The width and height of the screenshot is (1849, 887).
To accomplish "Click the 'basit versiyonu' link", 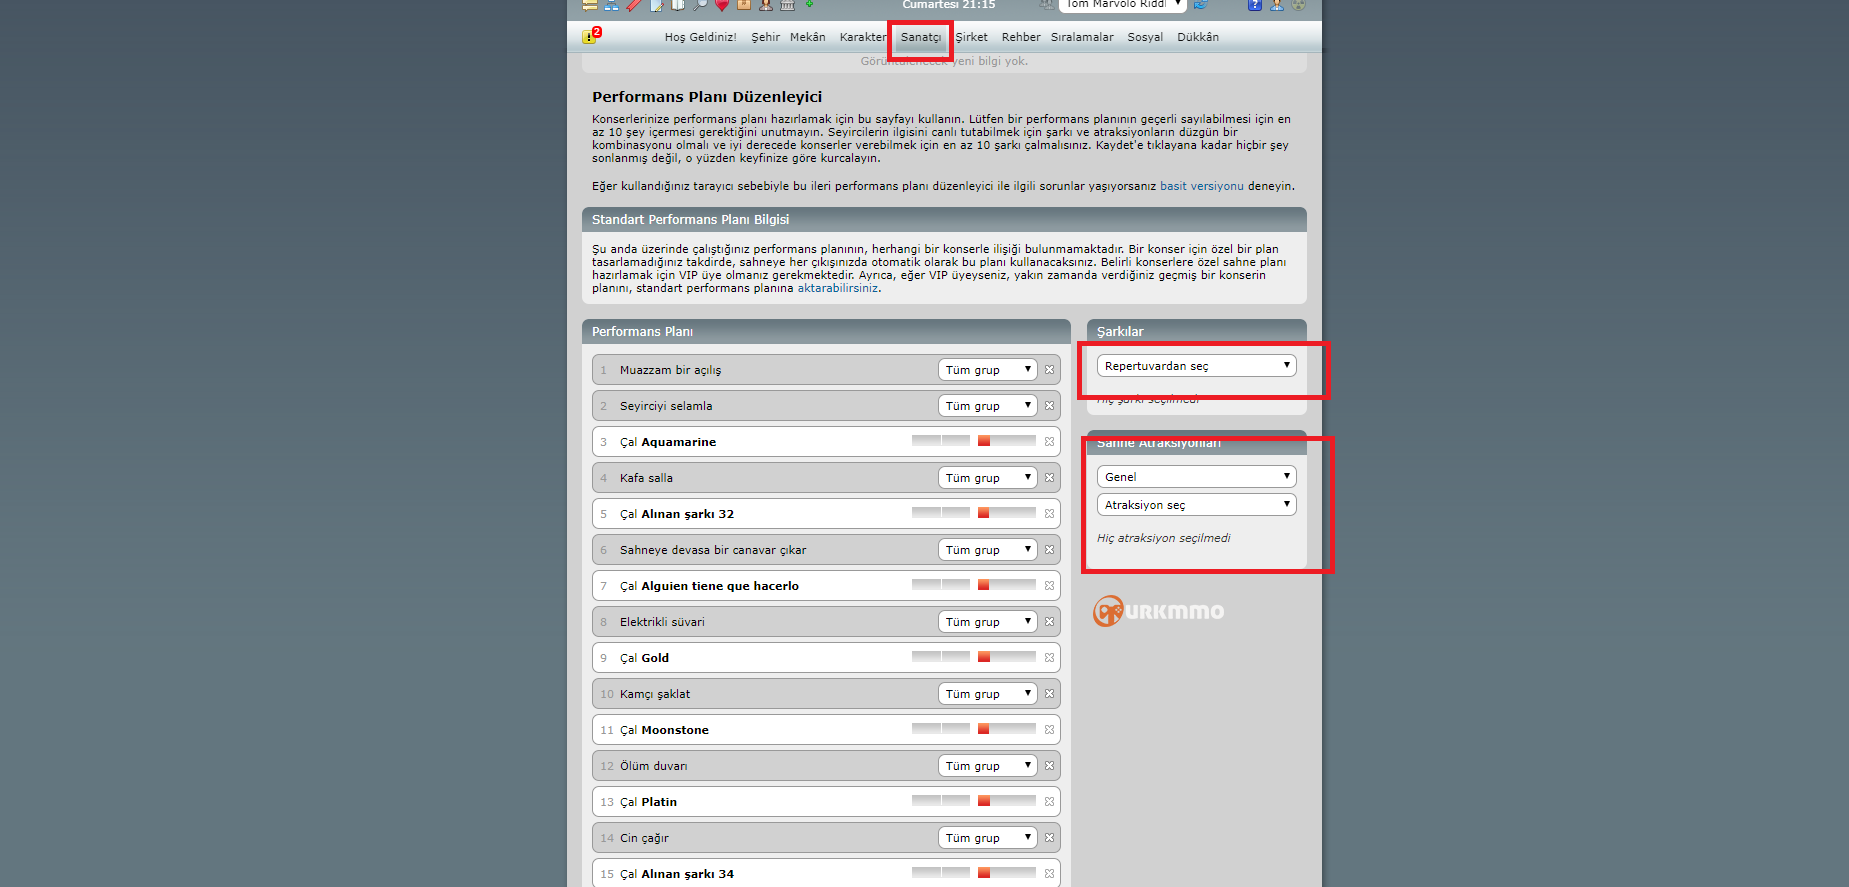I will pos(1201,186).
